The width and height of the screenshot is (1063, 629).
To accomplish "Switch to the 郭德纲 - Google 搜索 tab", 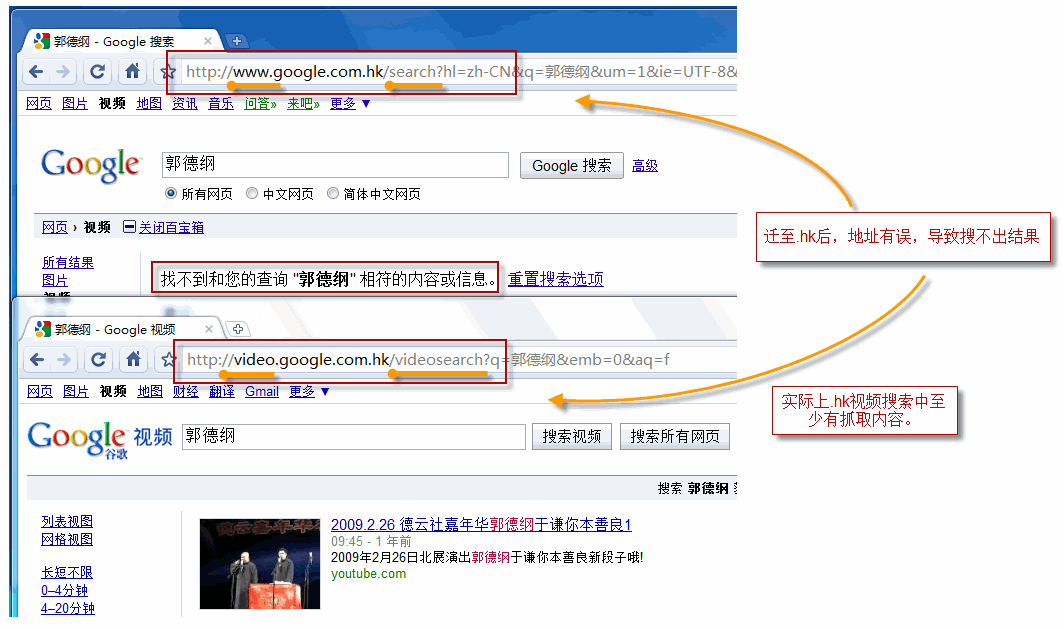I will tap(123, 41).
